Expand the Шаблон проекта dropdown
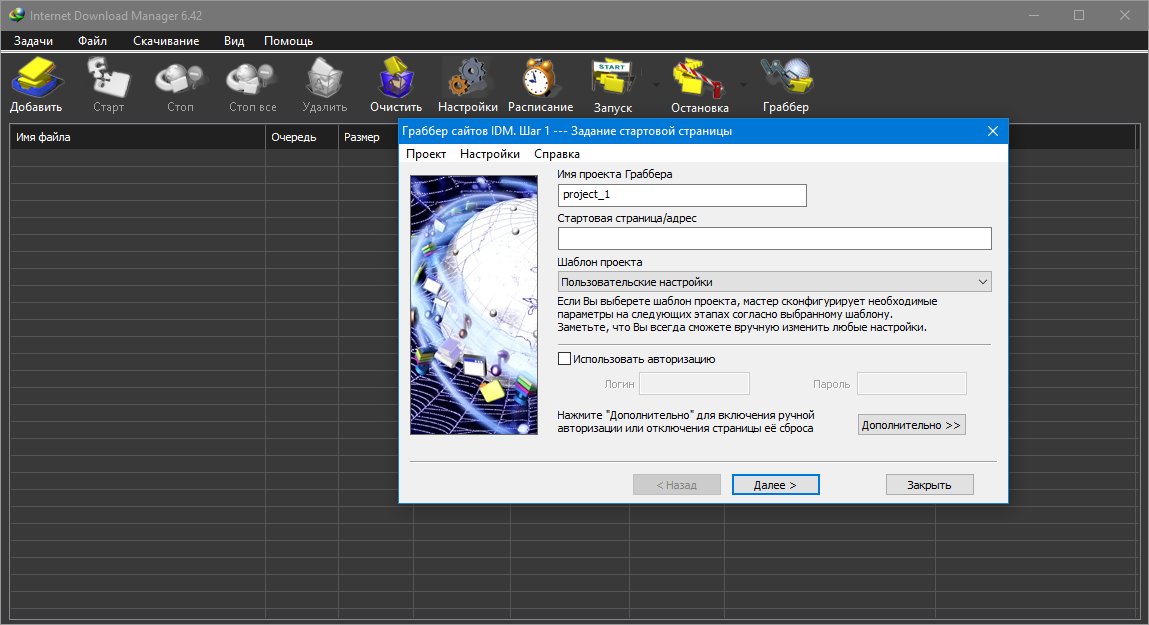This screenshot has height=625, width=1149. click(x=774, y=282)
